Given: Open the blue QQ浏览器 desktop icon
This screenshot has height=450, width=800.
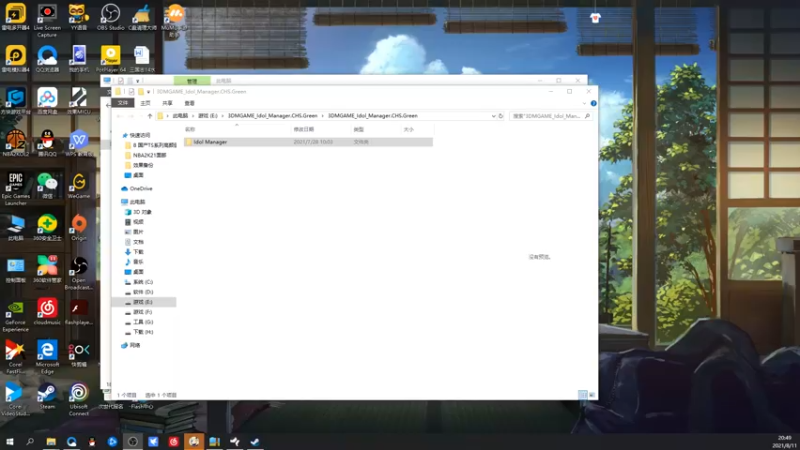Looking at the screenshot, I should click(47, 59).
